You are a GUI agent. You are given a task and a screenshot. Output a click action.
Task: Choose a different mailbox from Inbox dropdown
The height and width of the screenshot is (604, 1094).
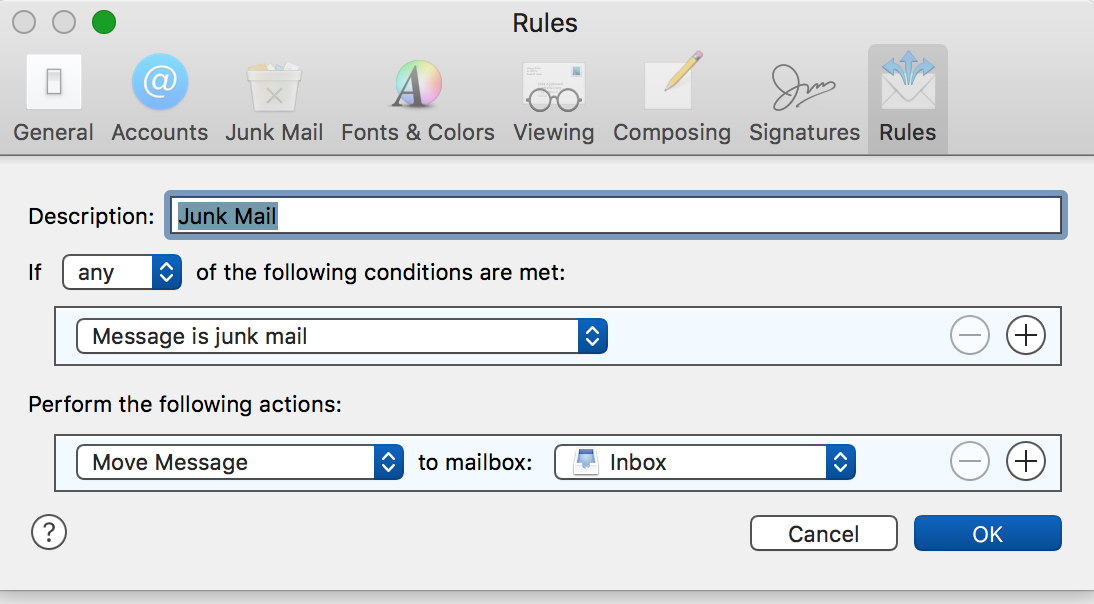tap(705, 462)
